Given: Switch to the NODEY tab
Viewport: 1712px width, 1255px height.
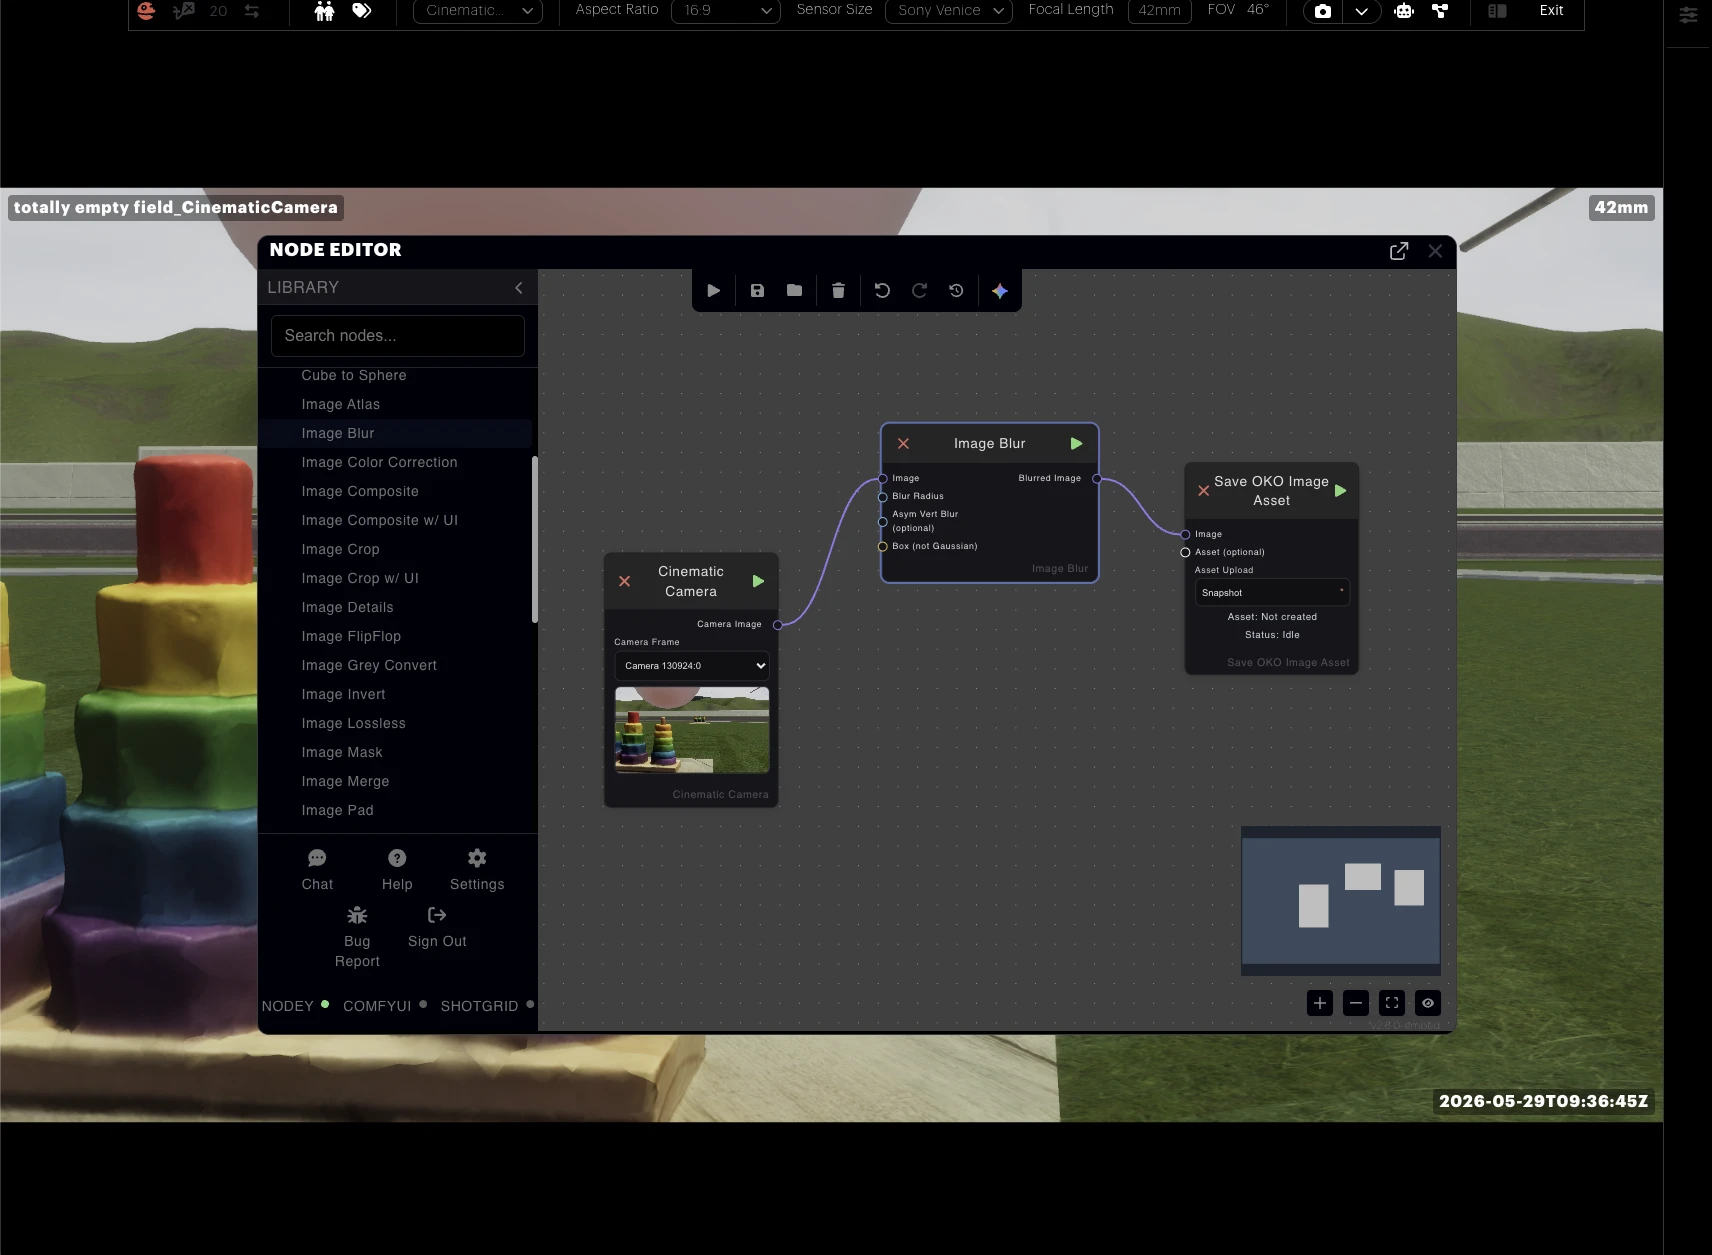Looking at the screenshot, I should (295, 1006).
